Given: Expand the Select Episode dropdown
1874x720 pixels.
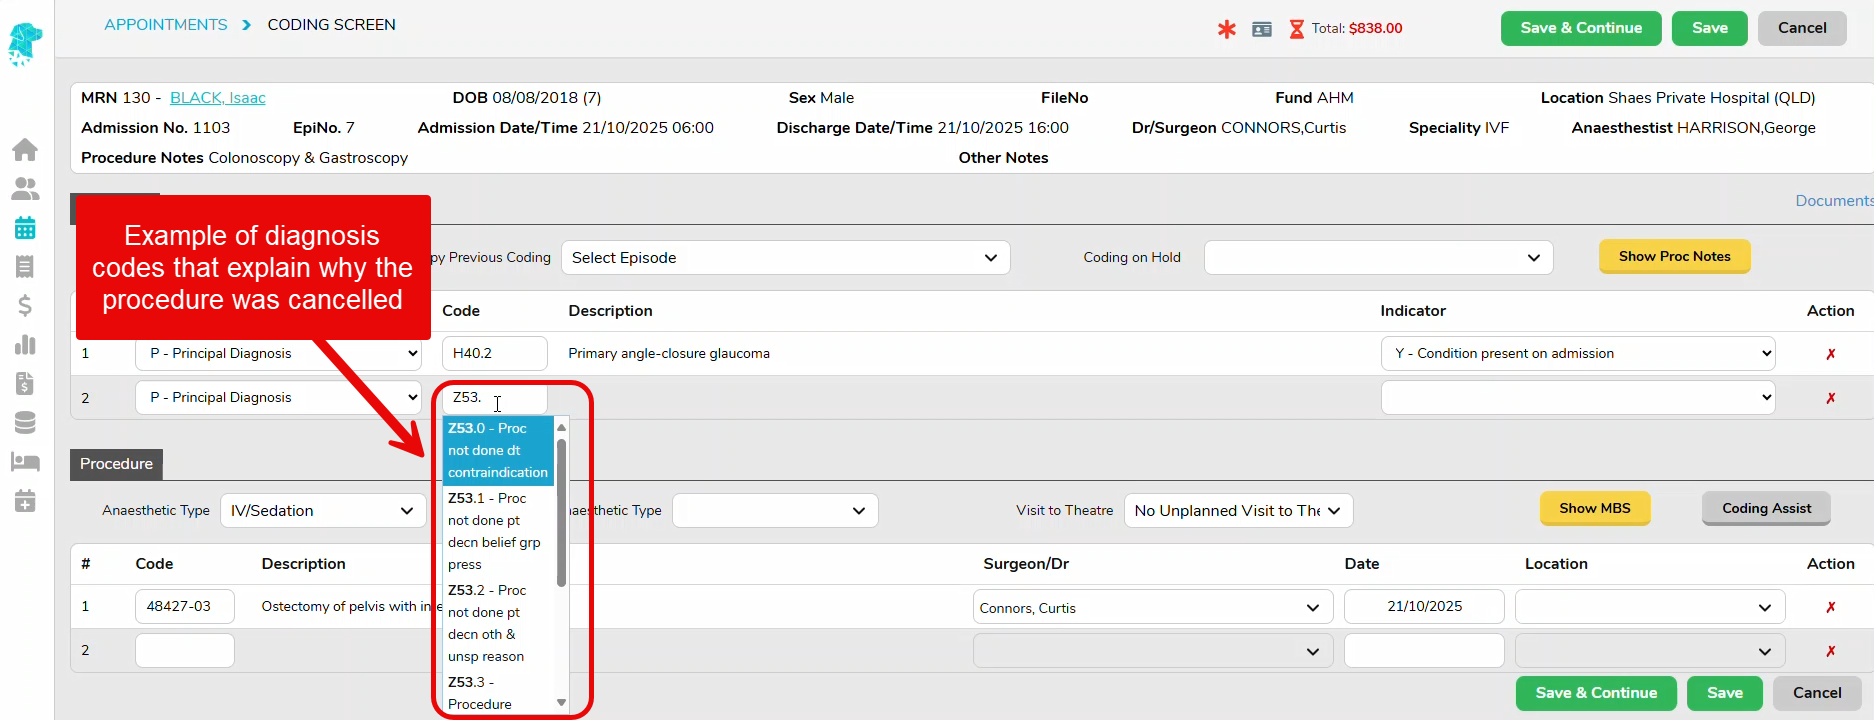Looking at the screenshot, I should [x=785, y=258].
